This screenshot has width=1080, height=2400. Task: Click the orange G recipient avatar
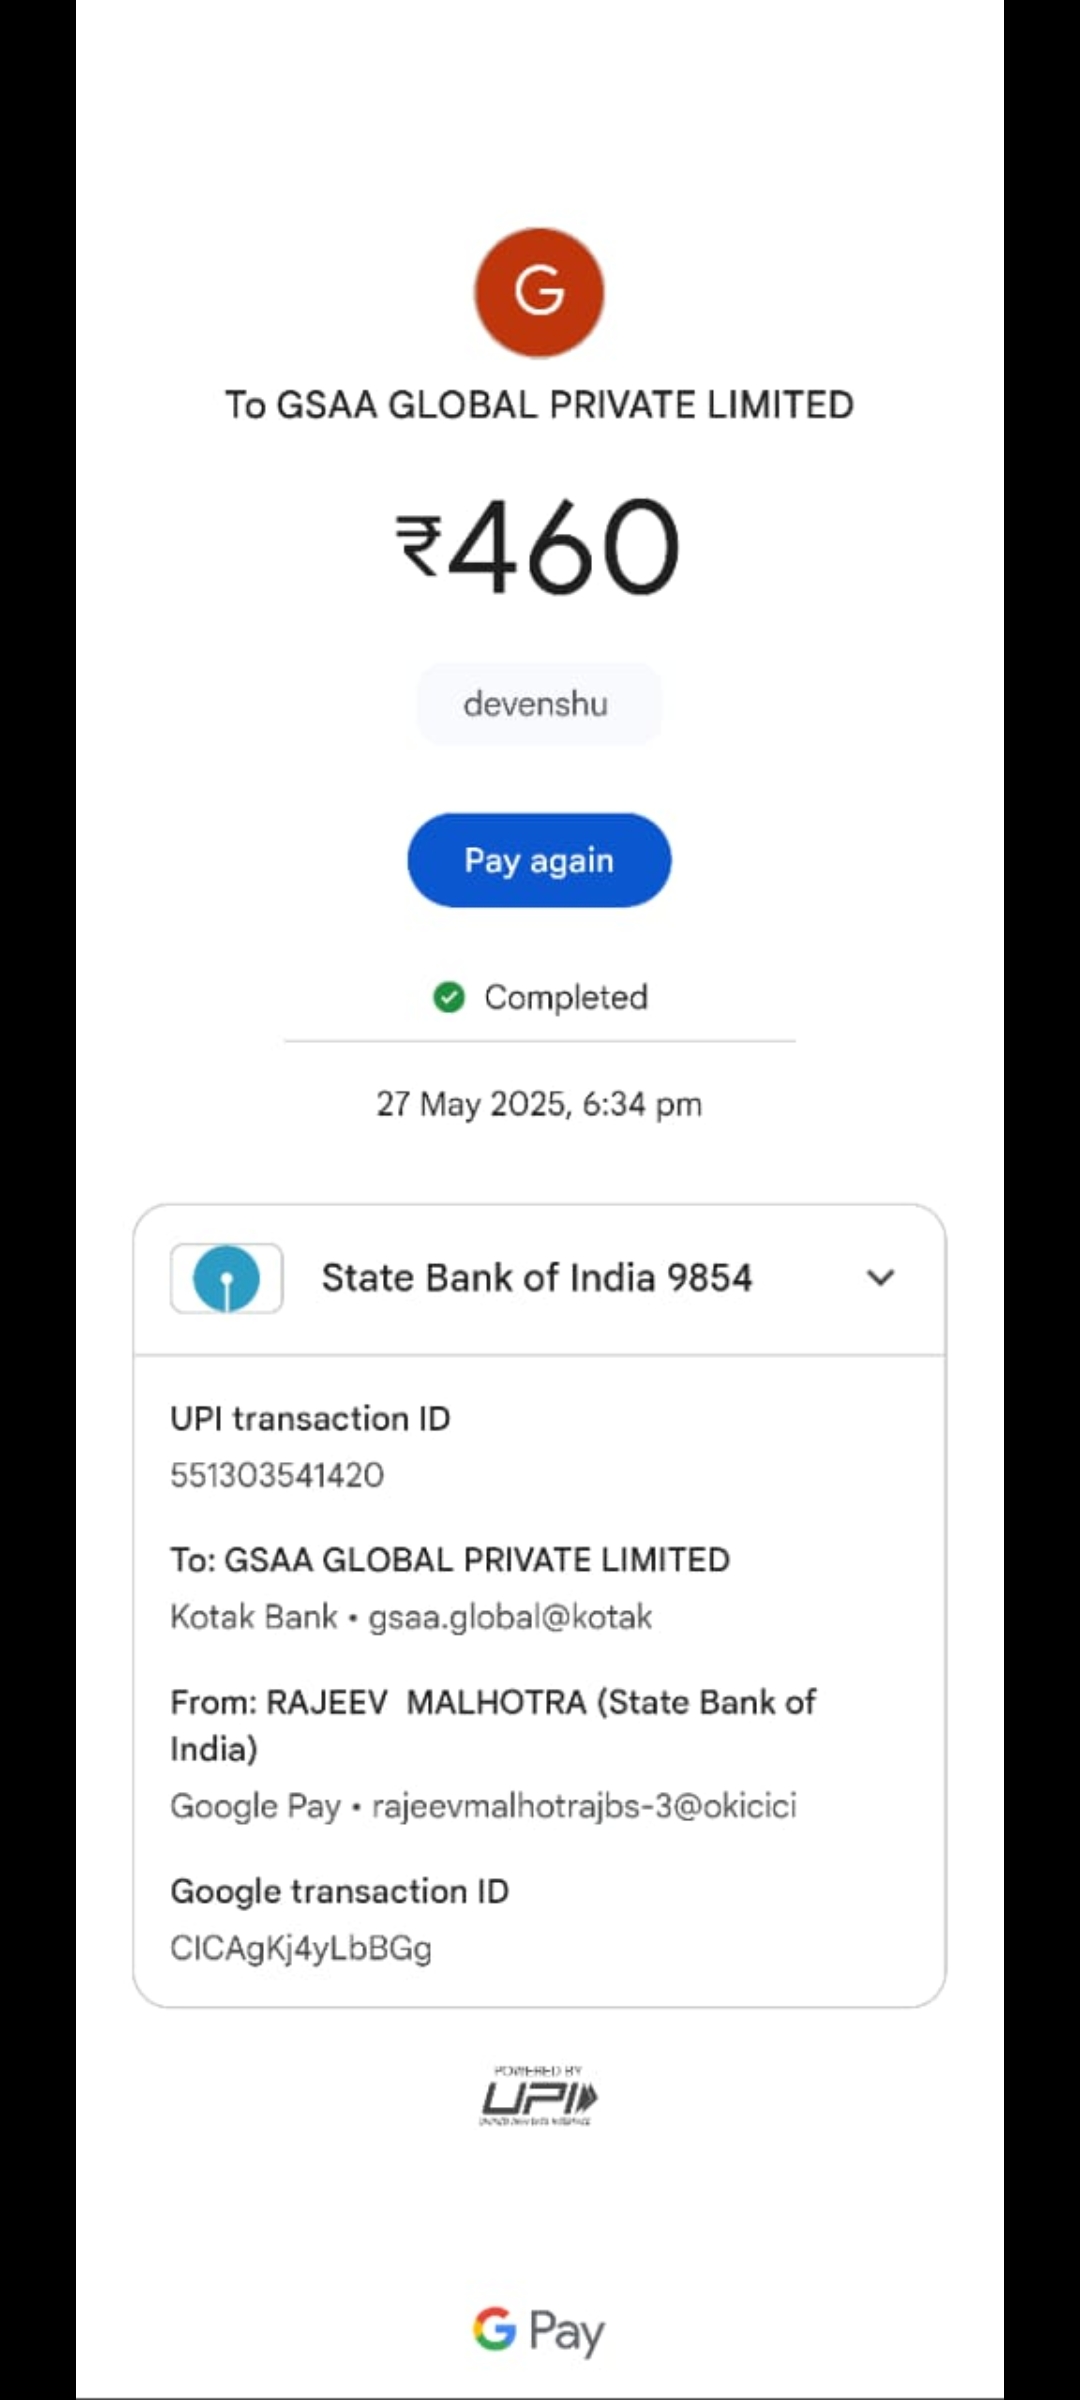coord(539,292)
